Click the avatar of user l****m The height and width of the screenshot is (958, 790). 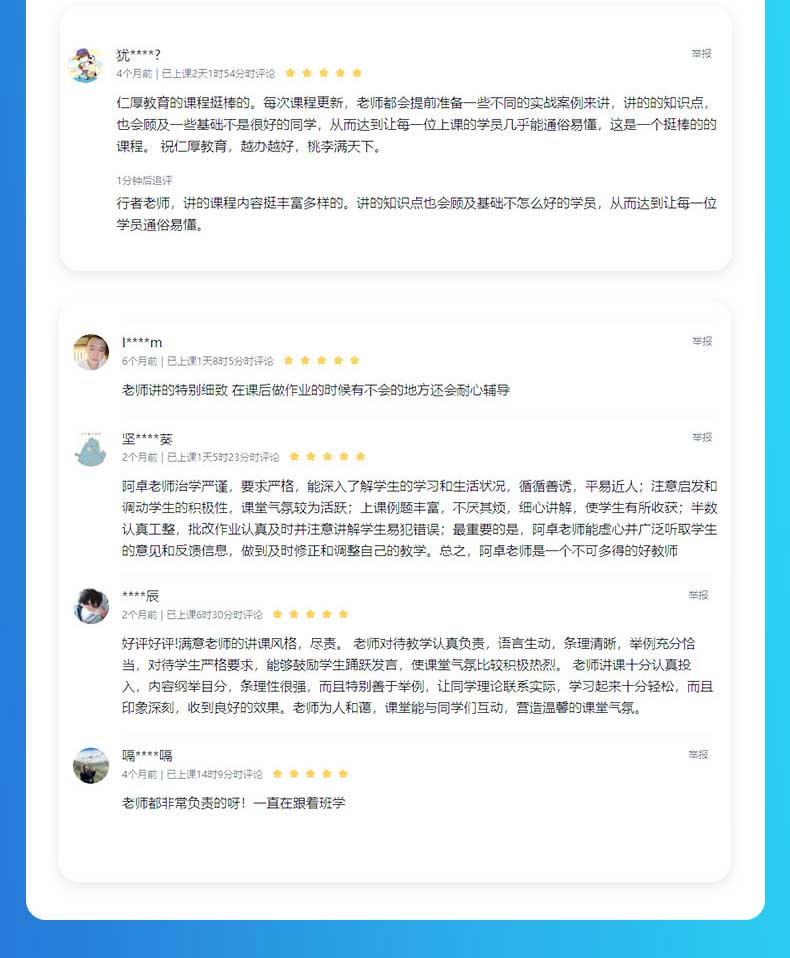[91, 352]
